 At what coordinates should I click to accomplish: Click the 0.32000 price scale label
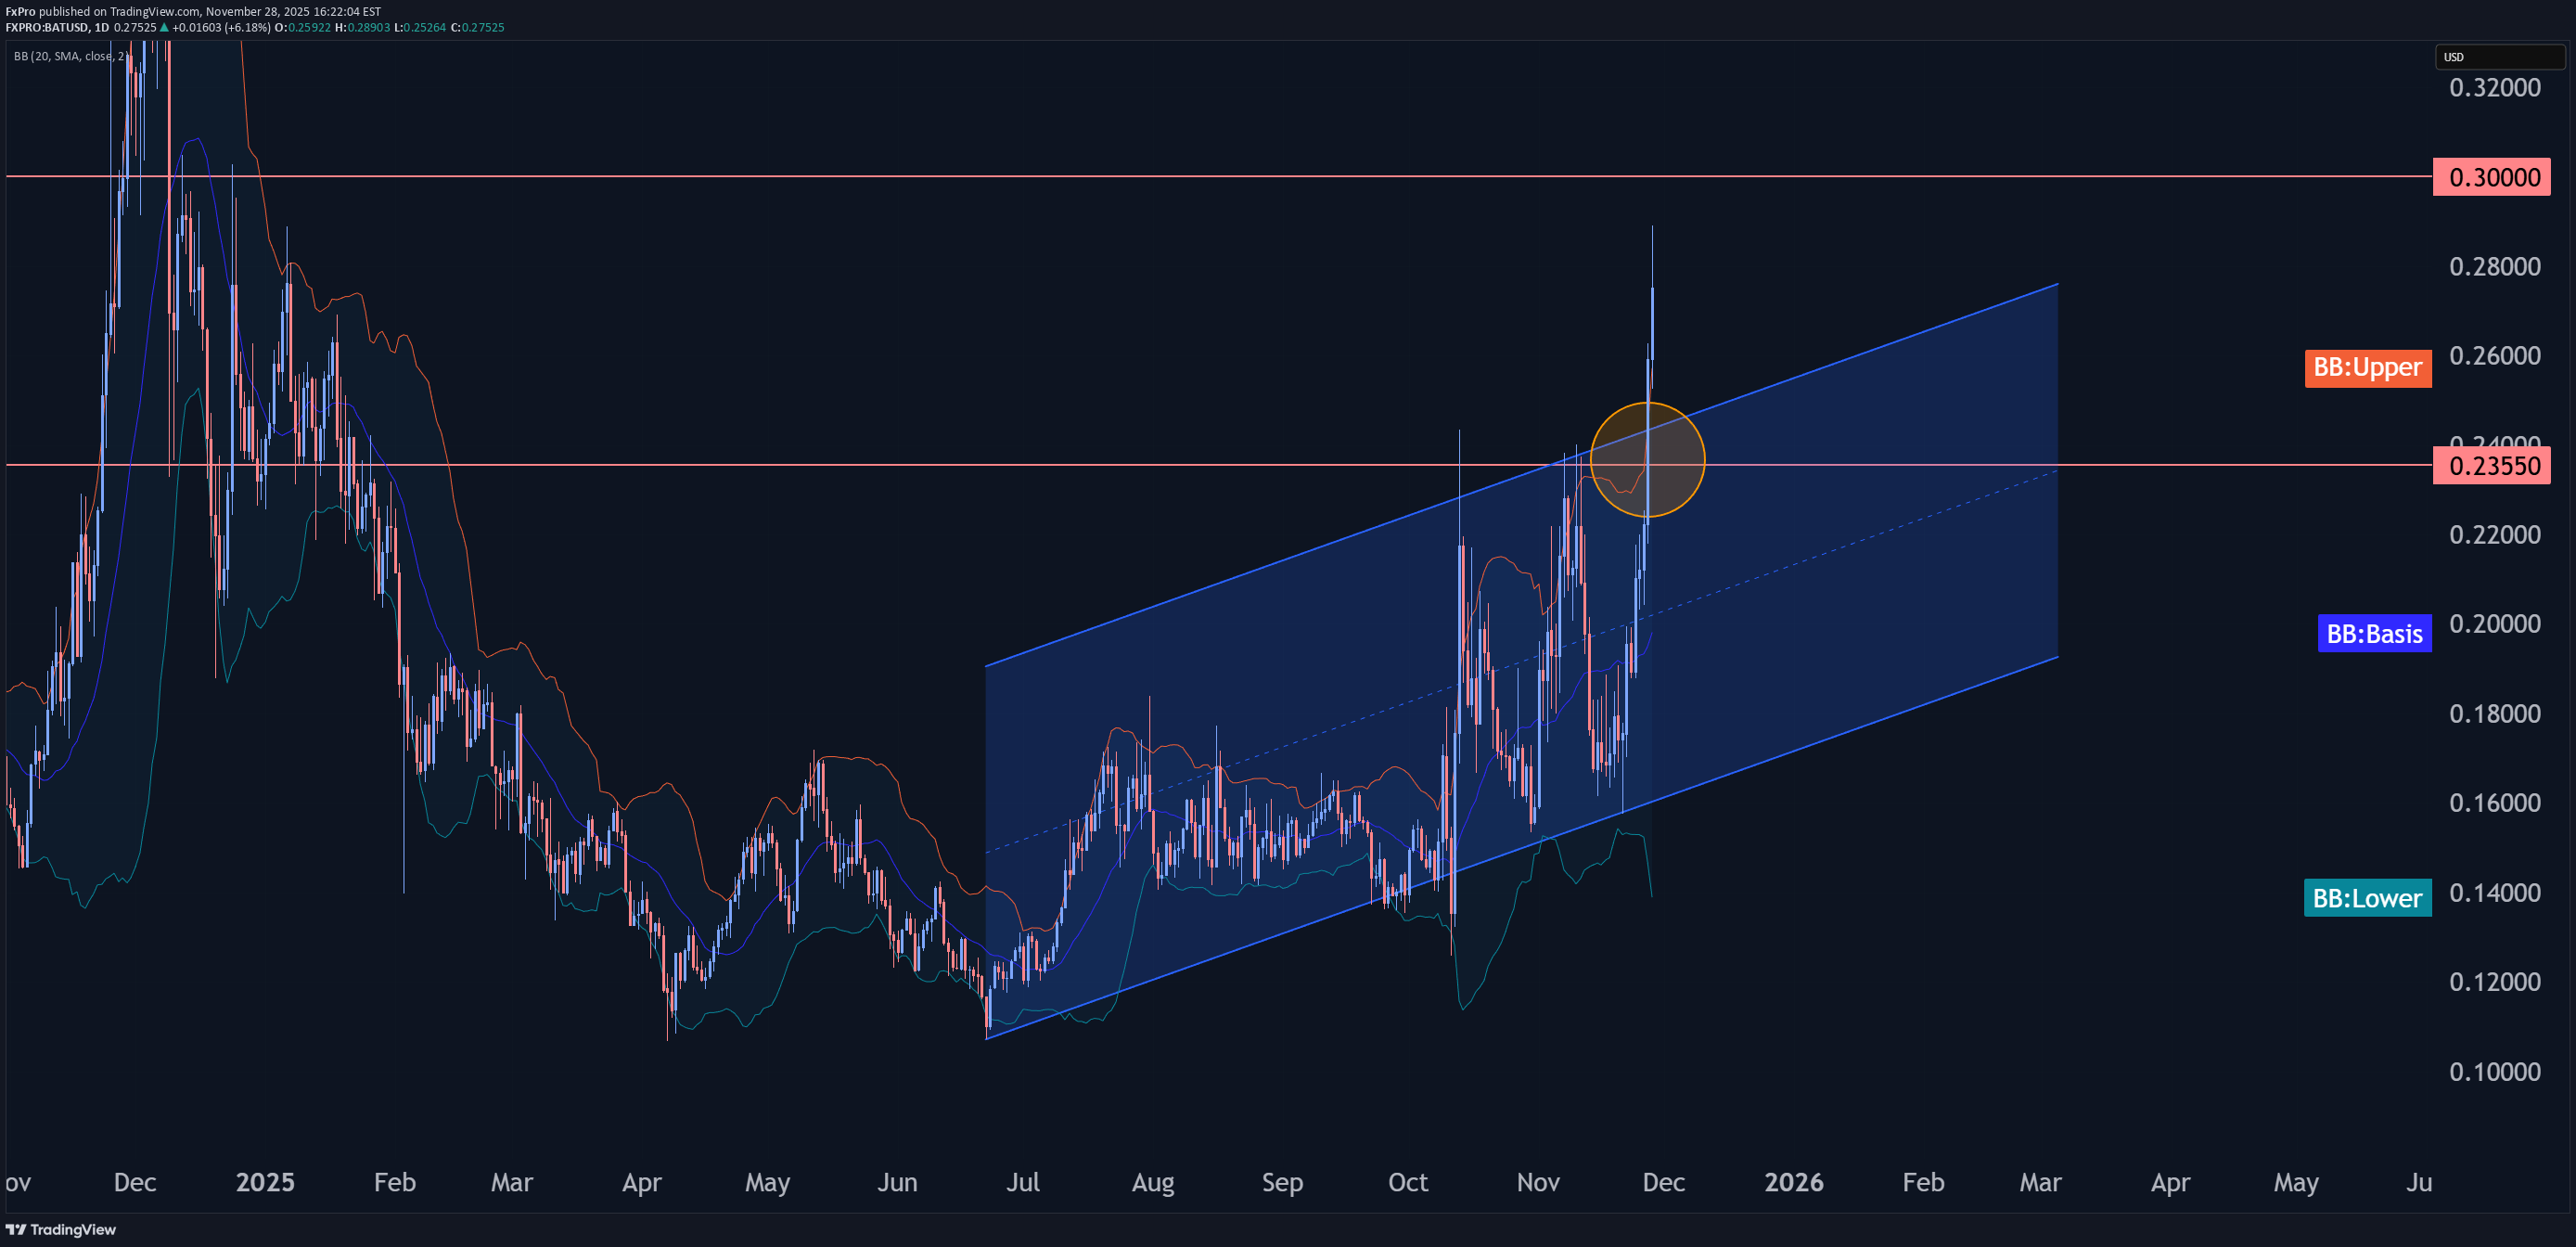(2494, 88)
